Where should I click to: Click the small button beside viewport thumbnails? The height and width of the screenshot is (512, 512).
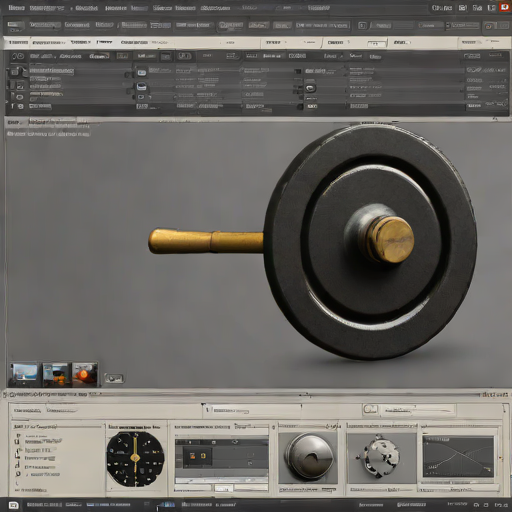[114, 378]
